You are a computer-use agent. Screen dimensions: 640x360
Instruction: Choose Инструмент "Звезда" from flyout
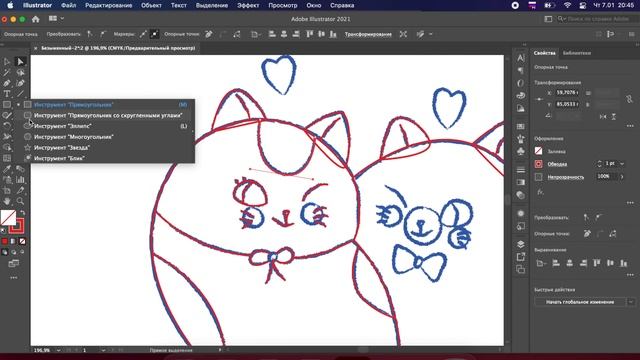point(109,147)
